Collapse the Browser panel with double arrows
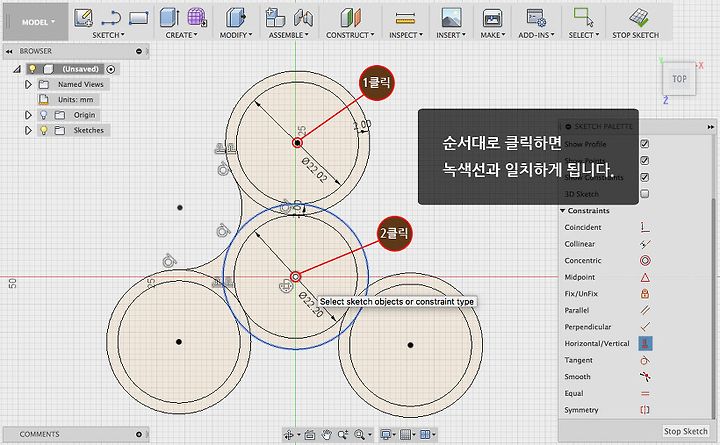Screen dimensions: 720x445 point(9,51)
